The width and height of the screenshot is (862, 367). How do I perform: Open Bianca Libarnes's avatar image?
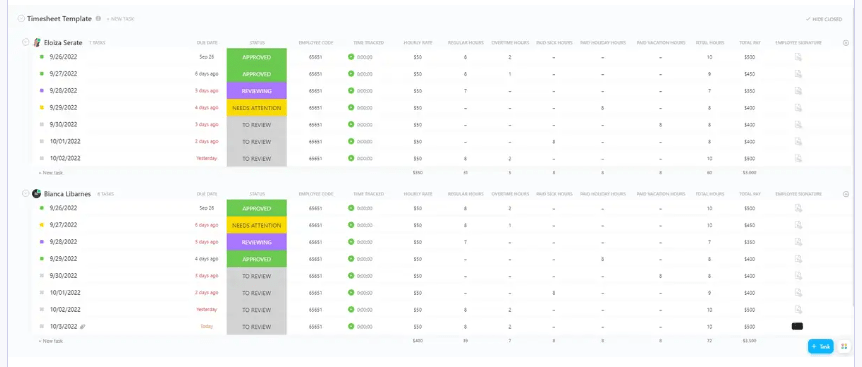[37, 193]
